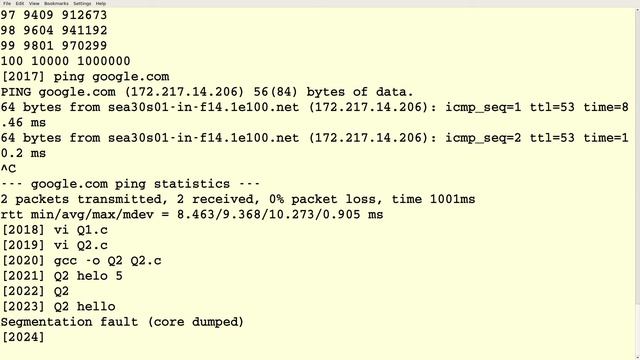Click the terminal's vertical scrollbar thumb
The width and height of the screenshot is (640, 360).
tap(637, 157)
